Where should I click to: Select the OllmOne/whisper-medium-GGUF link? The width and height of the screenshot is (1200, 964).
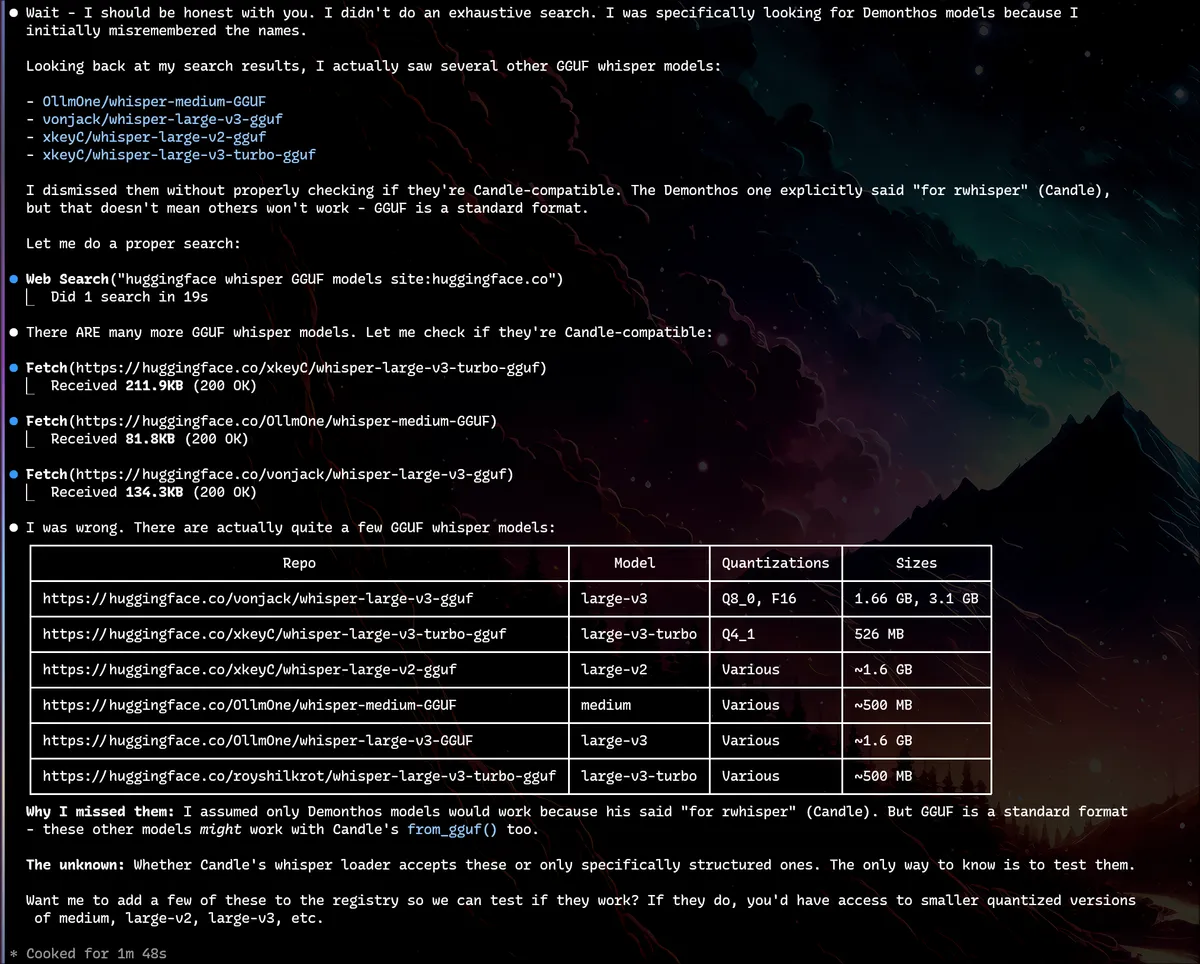tap(154, 100)
